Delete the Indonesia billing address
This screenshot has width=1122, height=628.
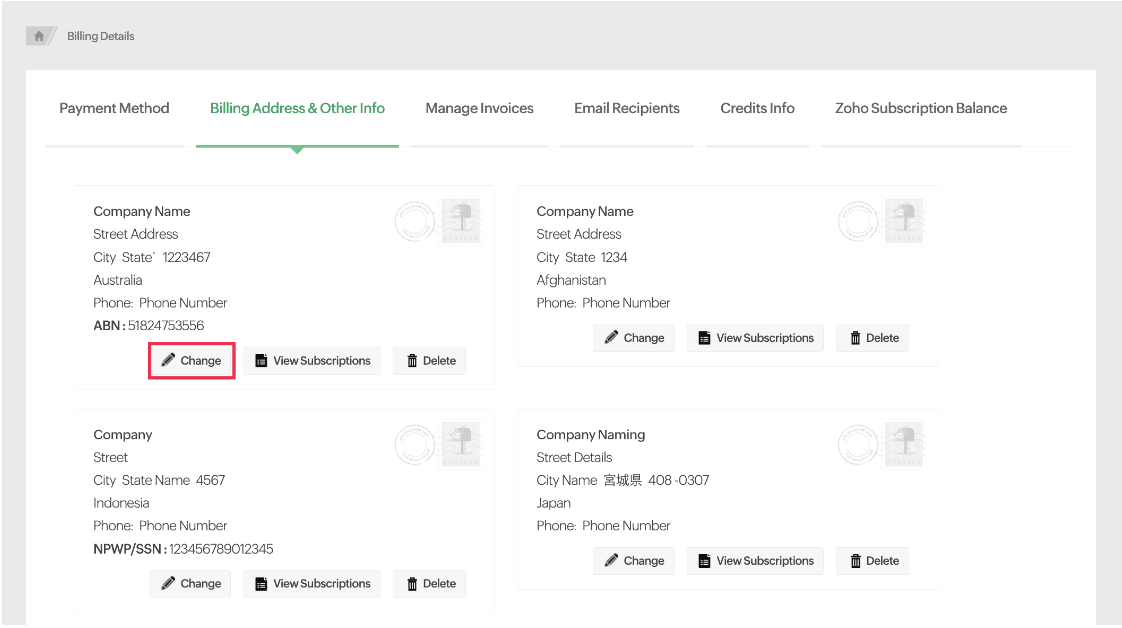[430, 584]
